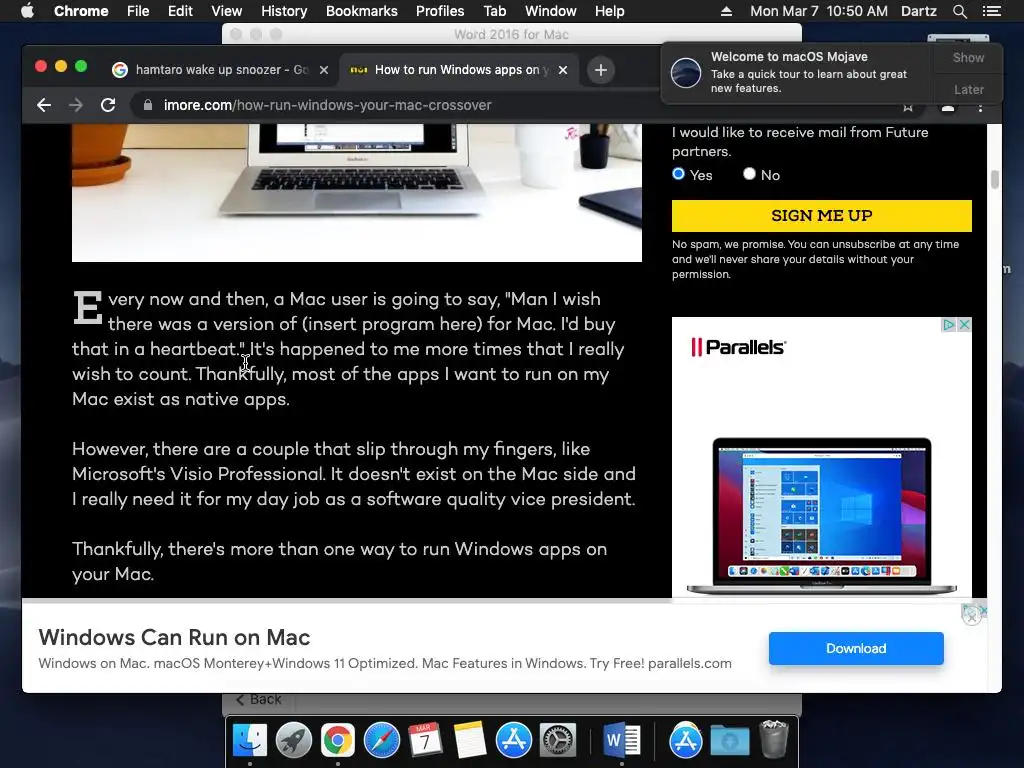Select the No radio button
The image size is (1024, 768).
tap(749, 174)
